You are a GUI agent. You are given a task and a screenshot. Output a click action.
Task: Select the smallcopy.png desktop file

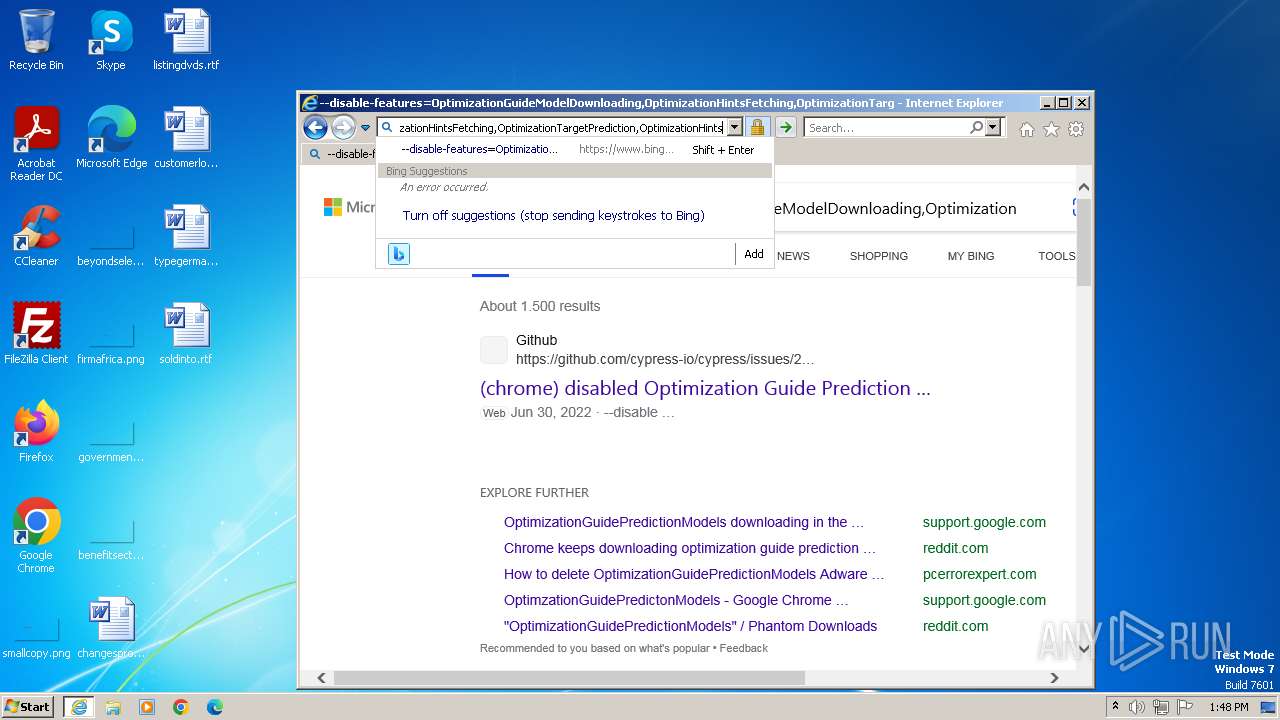click(x=36, y=636)
